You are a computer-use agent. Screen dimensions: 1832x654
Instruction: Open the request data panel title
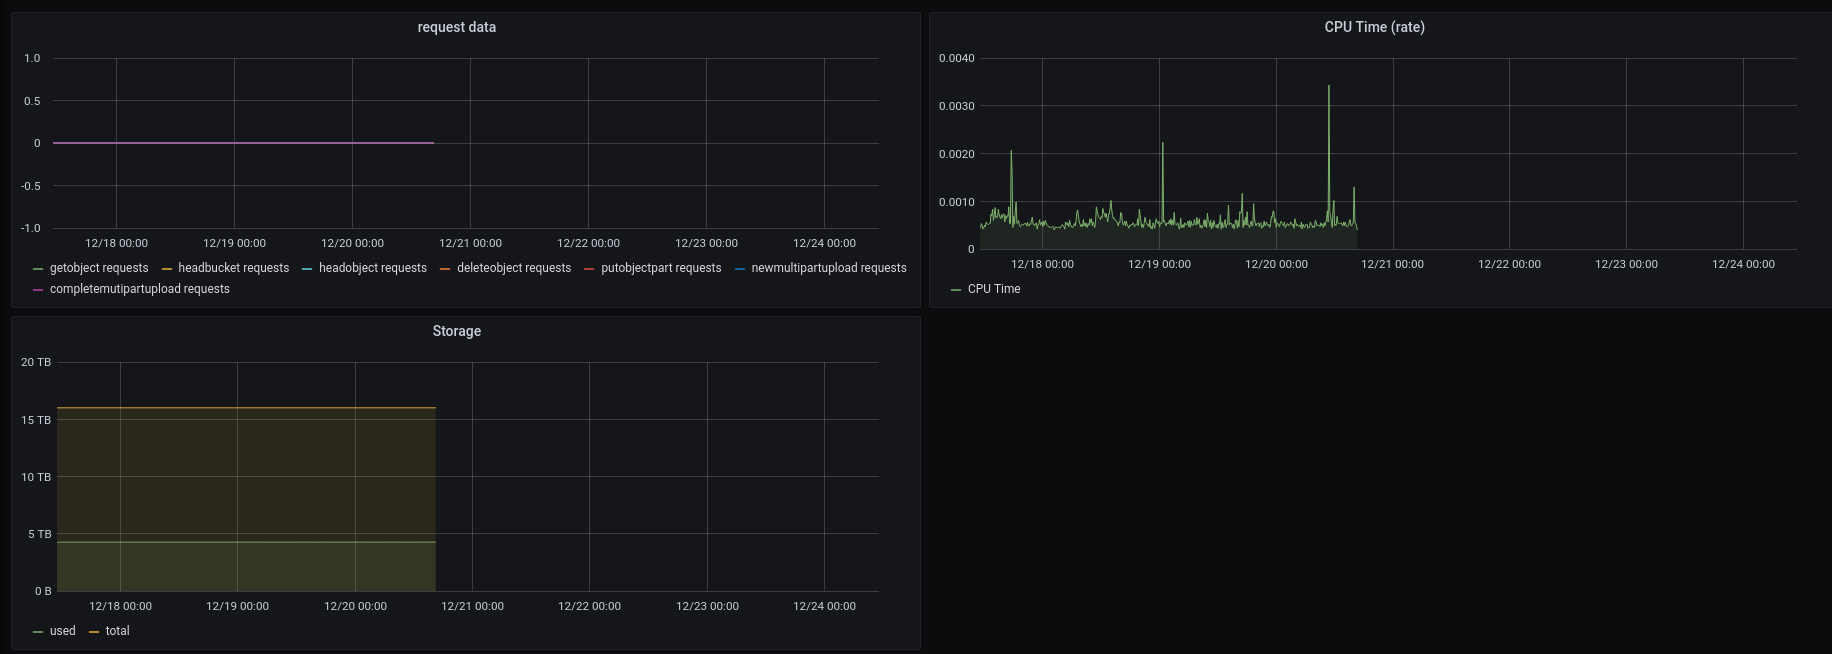(x=456, y=27)
